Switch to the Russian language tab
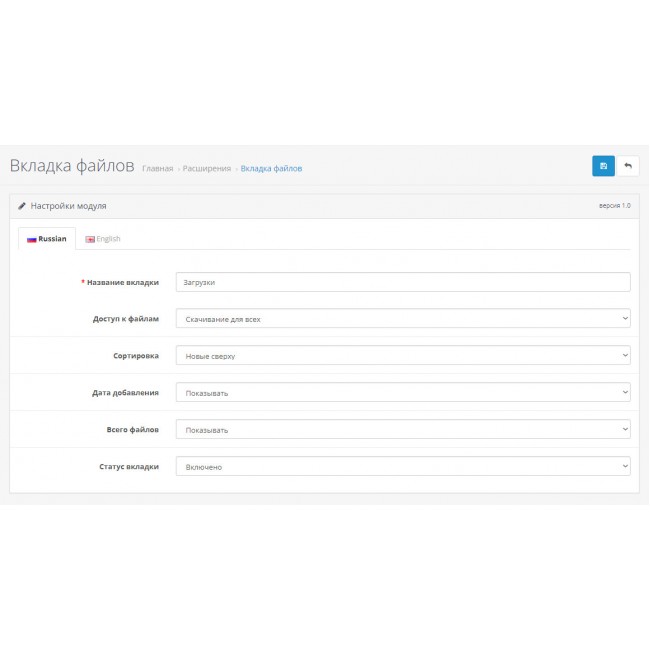The height and width of the screenshot is (650, 650). coord(47,239)
